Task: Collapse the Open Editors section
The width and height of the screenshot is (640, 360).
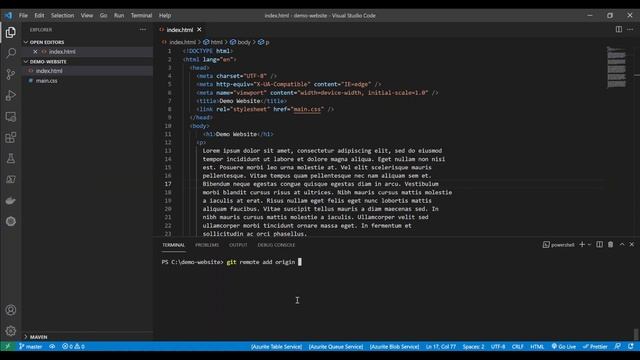Action: (x=88, y=42)
